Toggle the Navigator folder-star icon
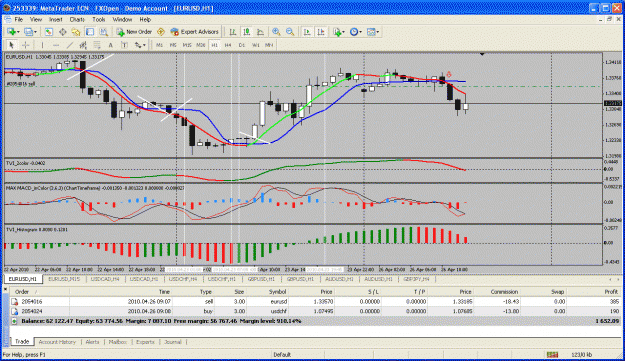The image size is (625, 361). [76, 32]
